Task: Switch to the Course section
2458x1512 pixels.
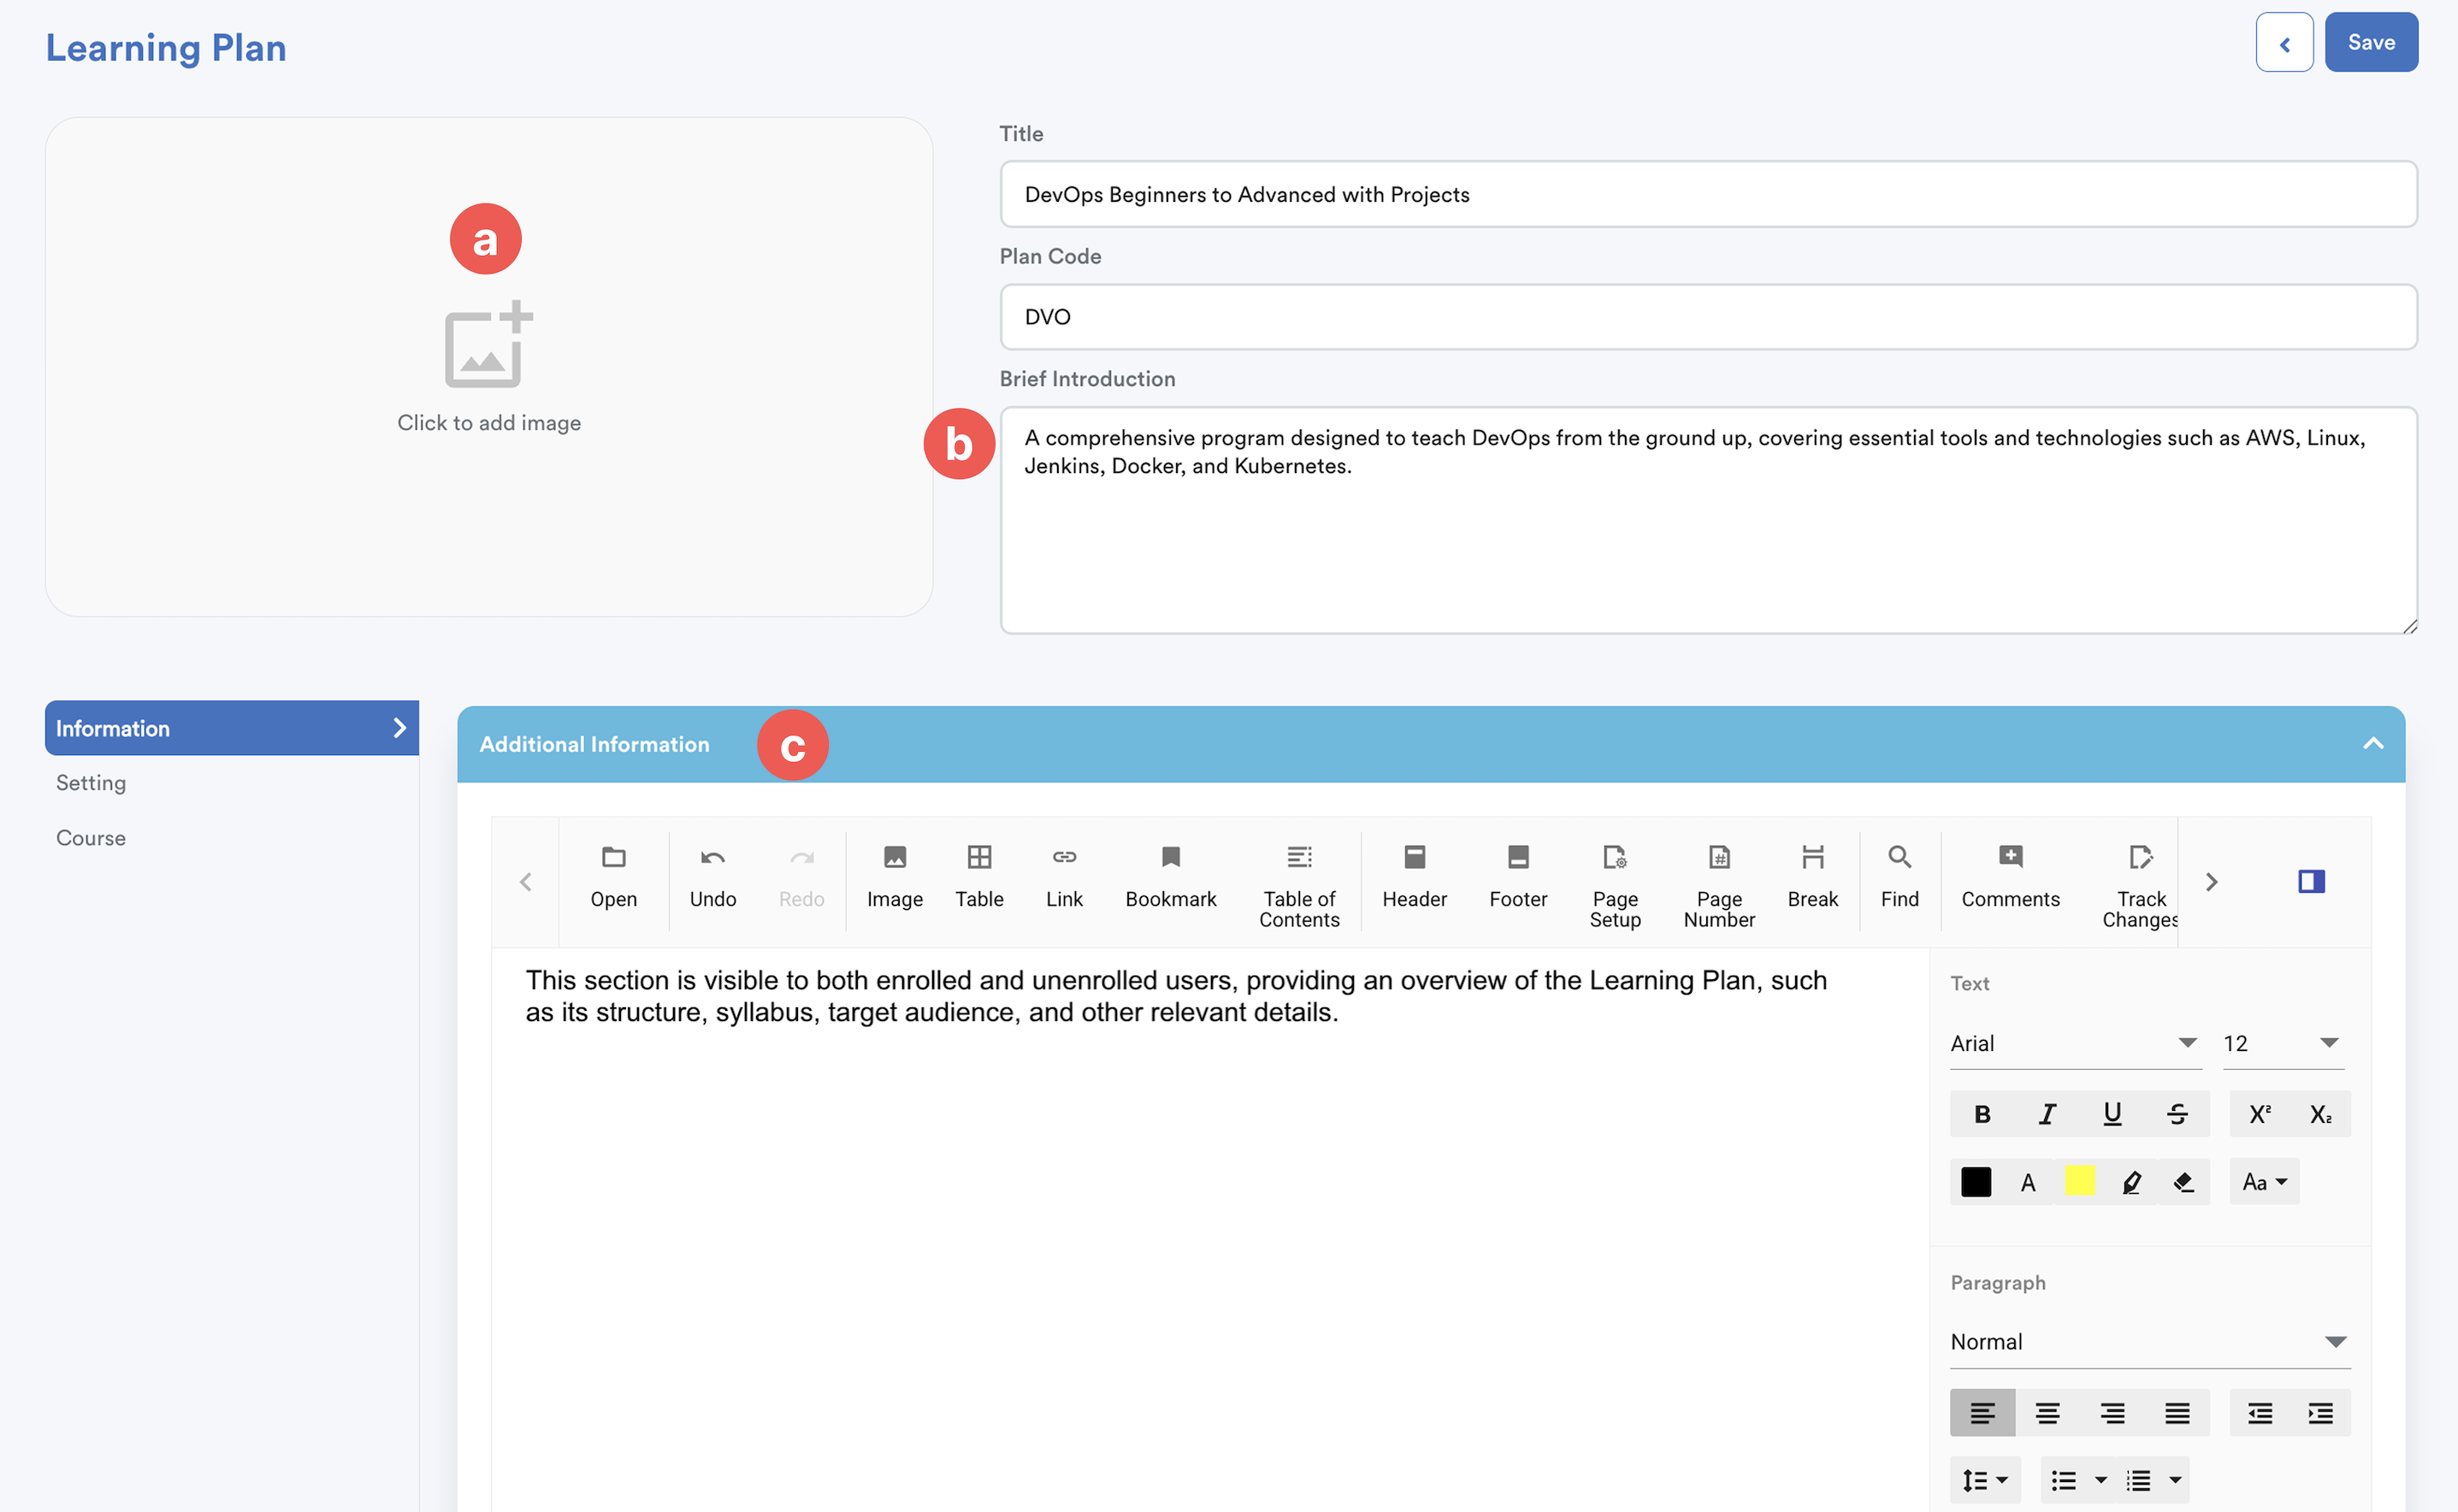Action: [91, 838]
